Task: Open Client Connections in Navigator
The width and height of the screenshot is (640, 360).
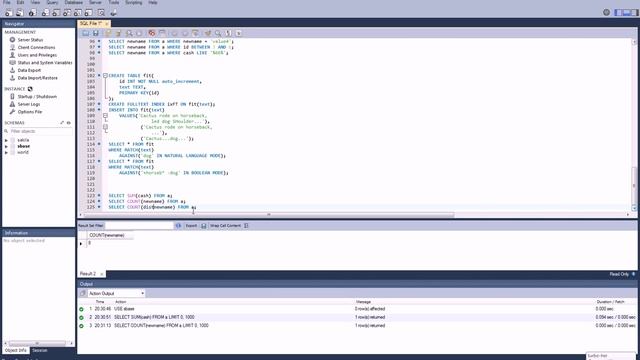Action: 36,47
